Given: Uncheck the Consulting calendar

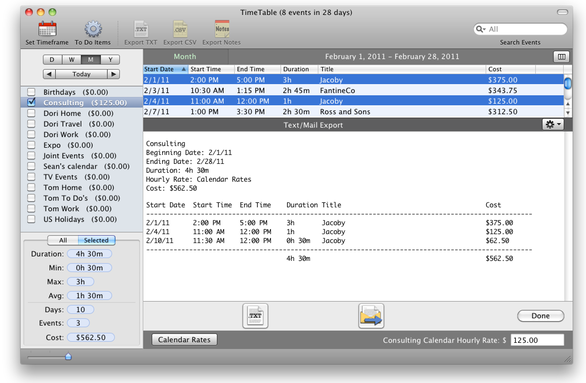Looking at the screenshot, I should [31, 102].
